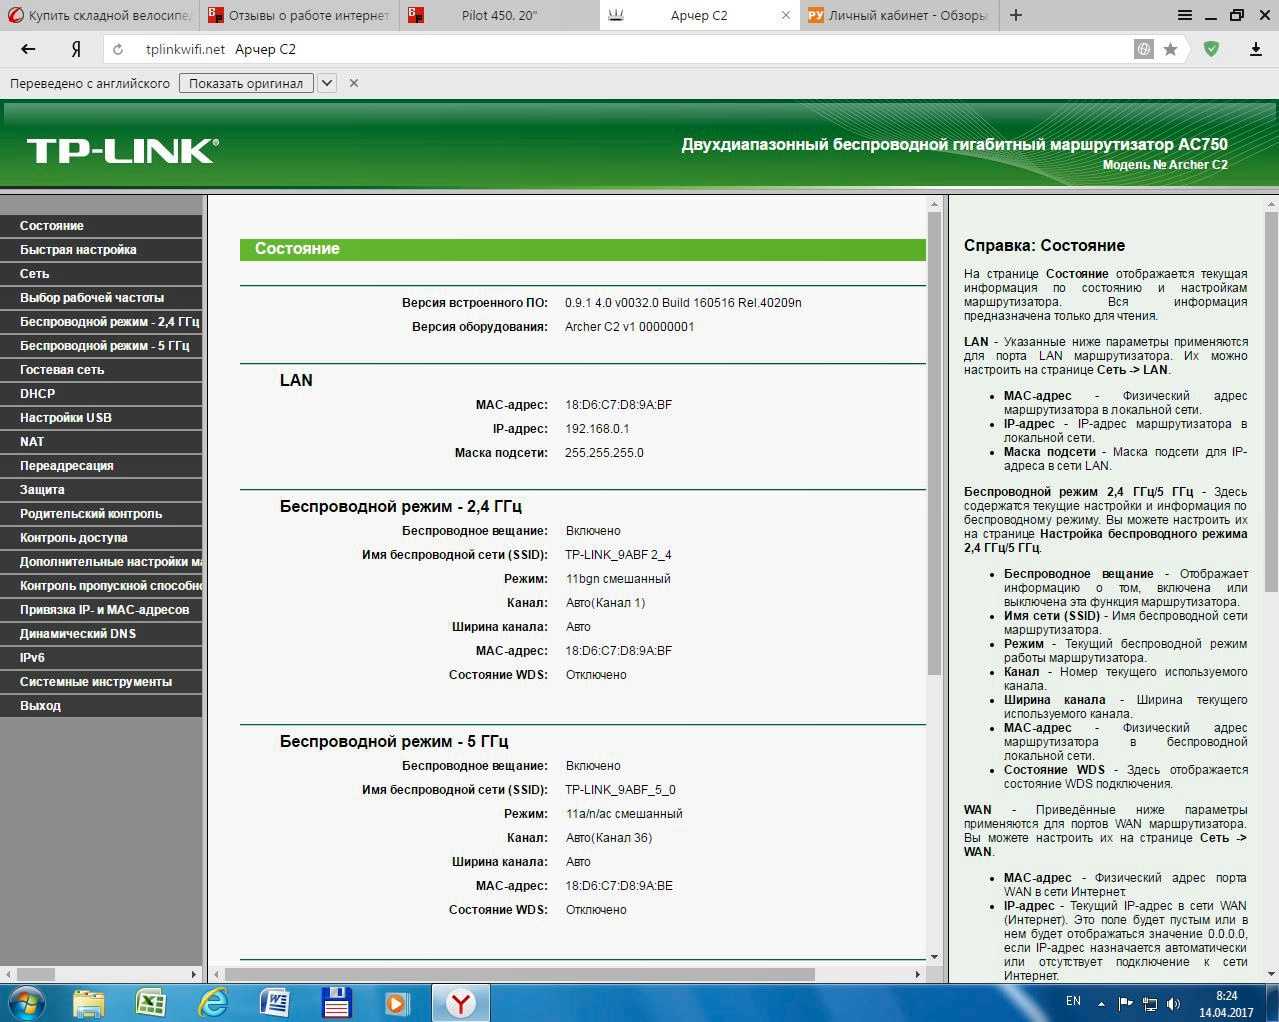Click the firmware version text 0.9.1 4.0

tap(683, 303)
